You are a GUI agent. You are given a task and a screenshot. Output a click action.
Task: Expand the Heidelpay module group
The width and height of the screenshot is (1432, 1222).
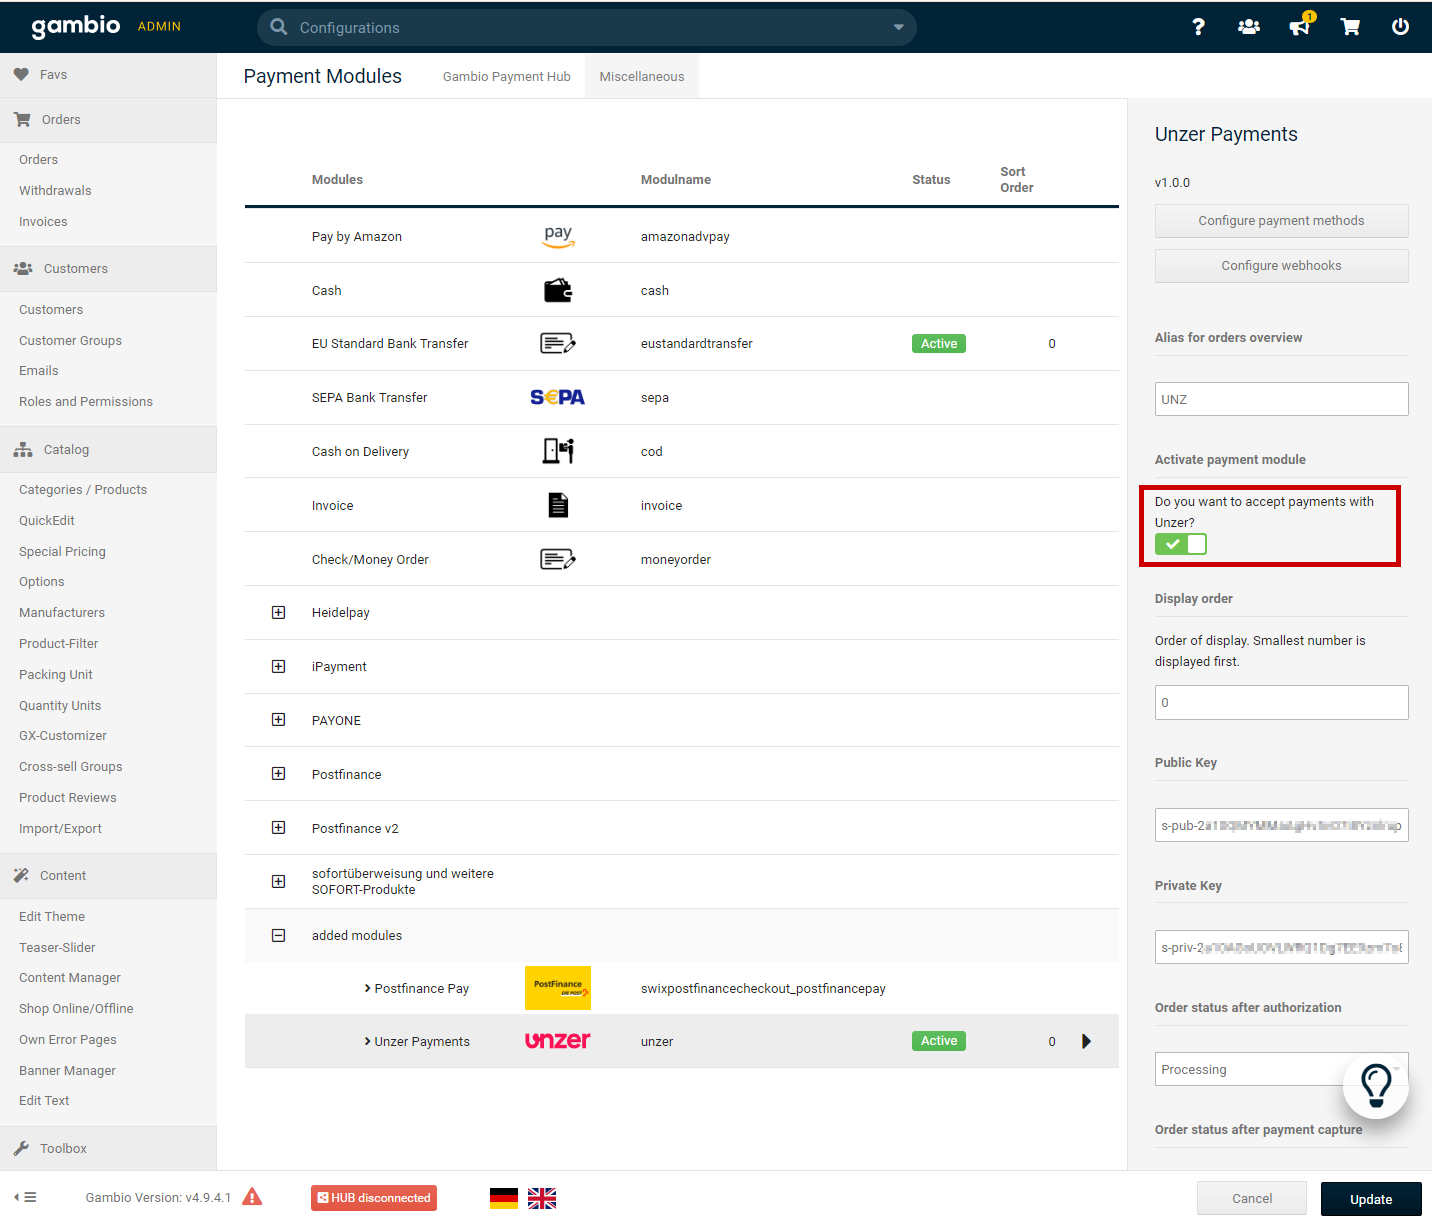(x=279, y=612)
